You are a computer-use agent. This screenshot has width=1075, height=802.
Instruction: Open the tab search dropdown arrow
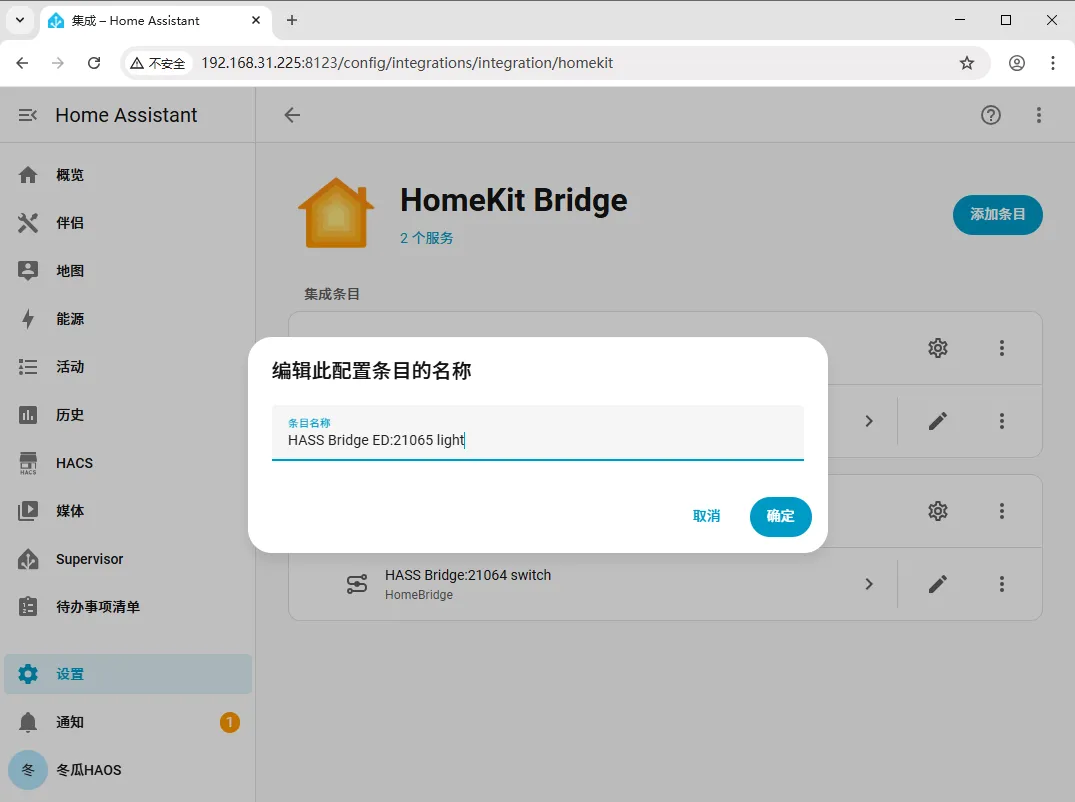(20, 21)
